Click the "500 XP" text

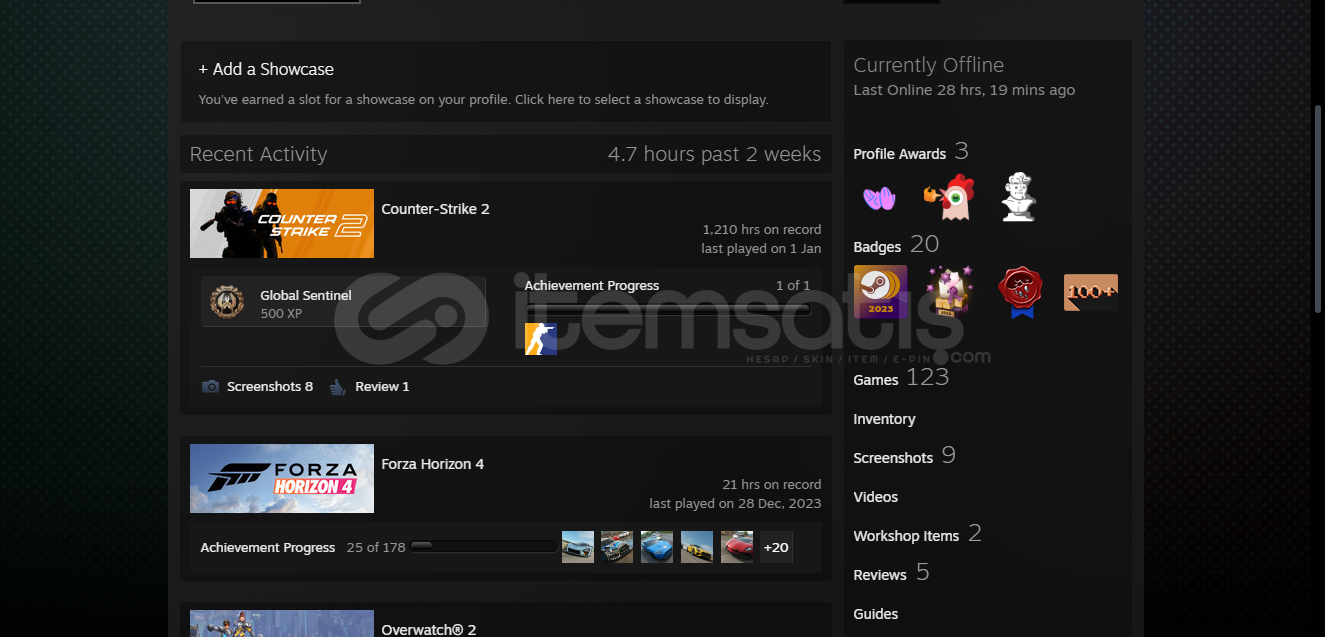click(281, 314)
